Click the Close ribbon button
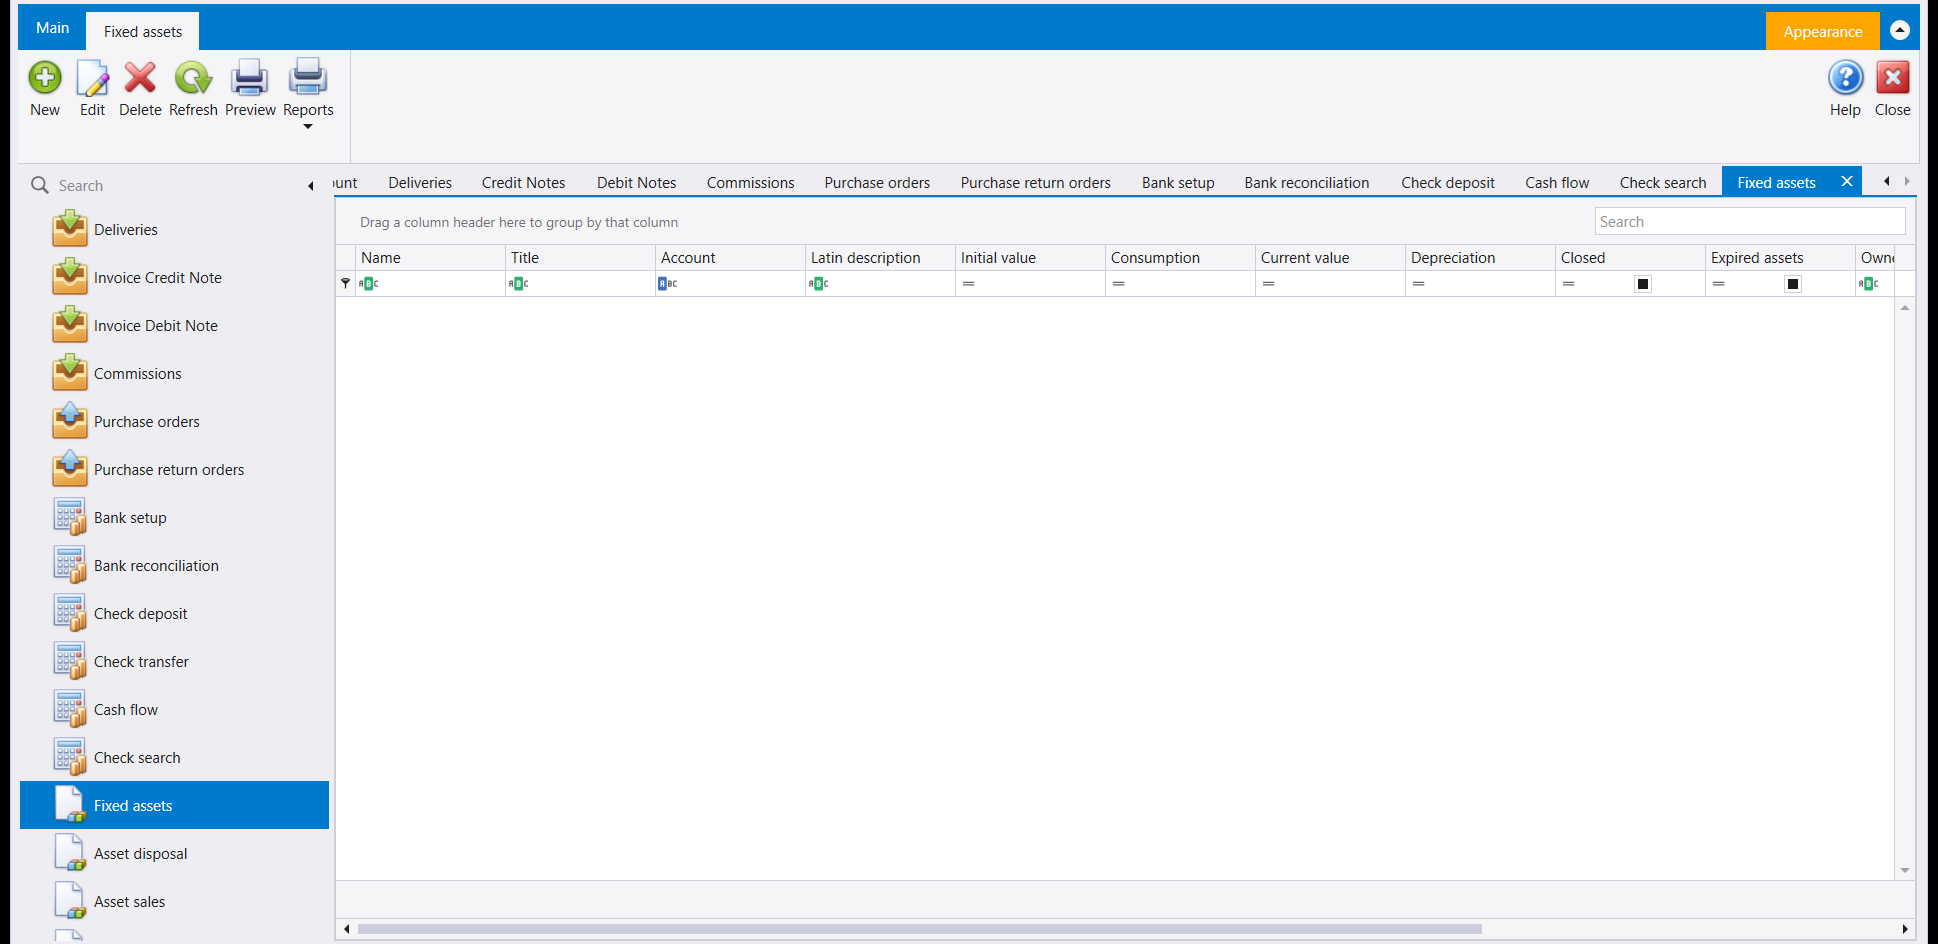This screenshot has width=1938, height=944. pos(1892,89)
